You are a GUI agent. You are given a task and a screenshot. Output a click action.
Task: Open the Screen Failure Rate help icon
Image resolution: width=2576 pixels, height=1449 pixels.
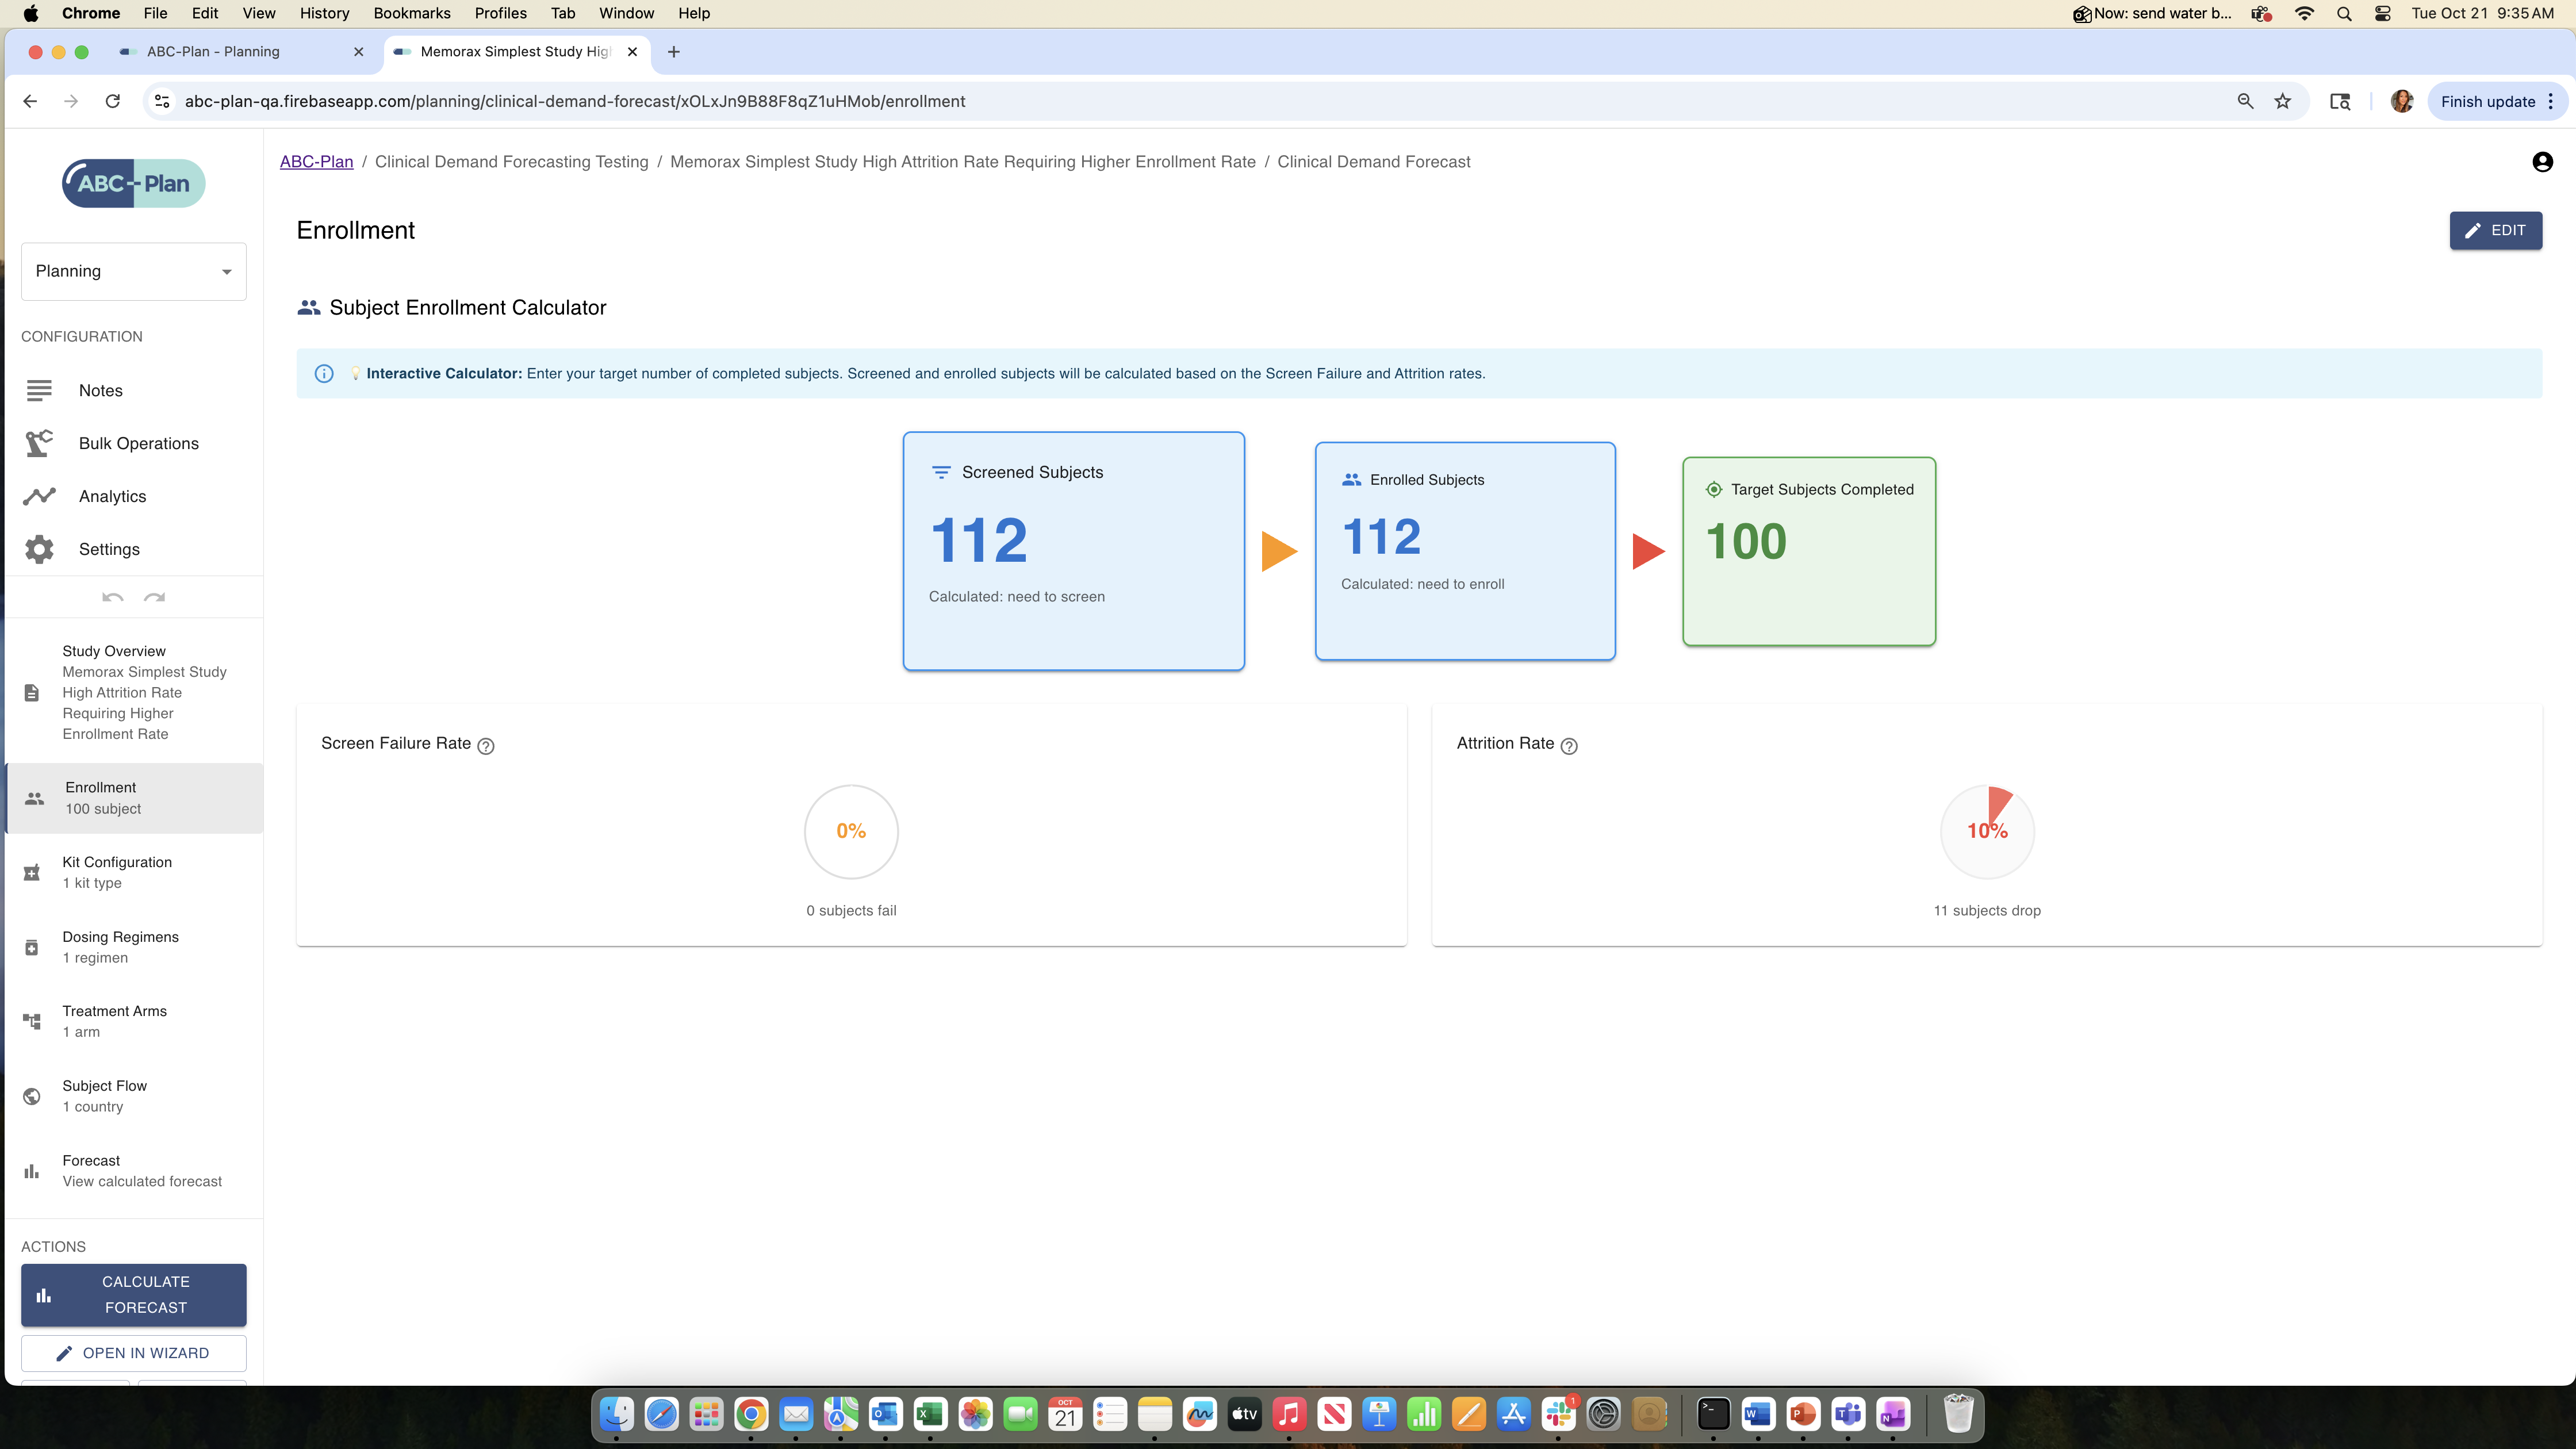coord(486,746)
